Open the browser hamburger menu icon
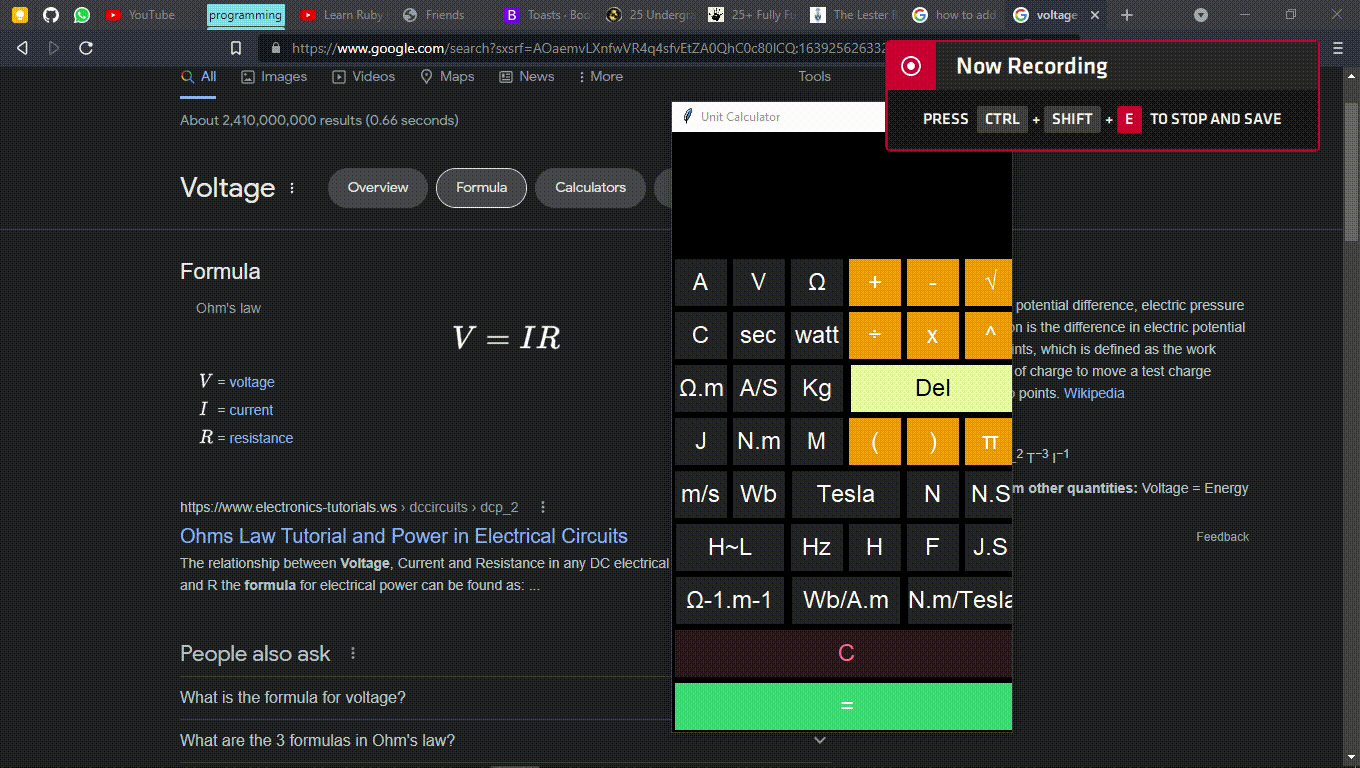Screen dimensions: 1360x768 [x=1337, y=47]
